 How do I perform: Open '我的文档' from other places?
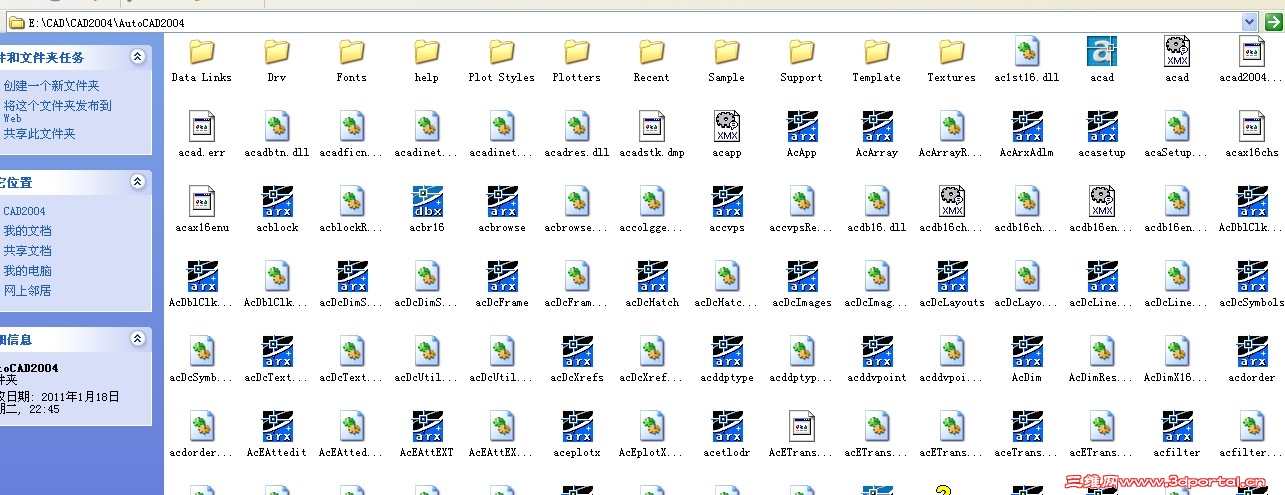[x=27, y=231]
